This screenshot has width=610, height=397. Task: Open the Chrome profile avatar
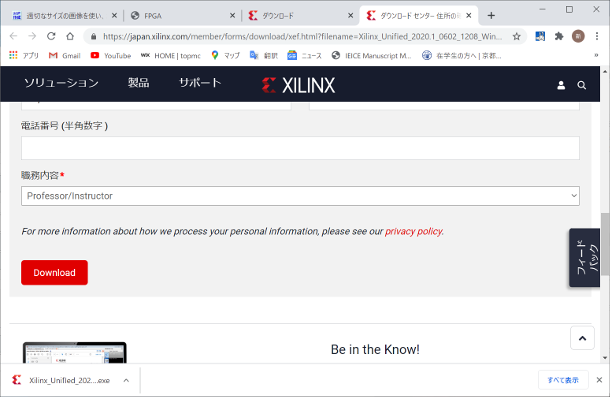tap(578, 36)
